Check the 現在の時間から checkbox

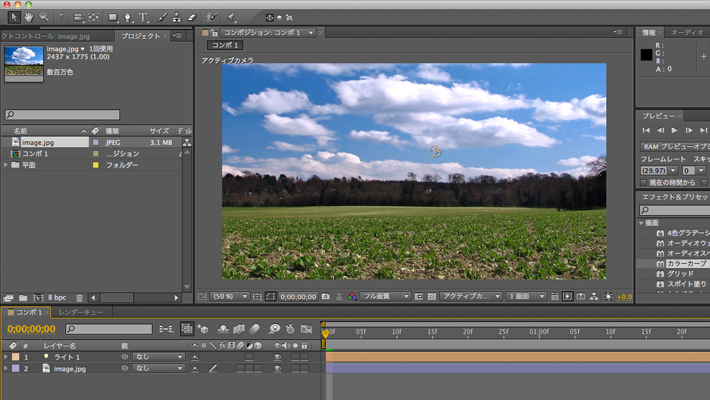pos(645,183)
